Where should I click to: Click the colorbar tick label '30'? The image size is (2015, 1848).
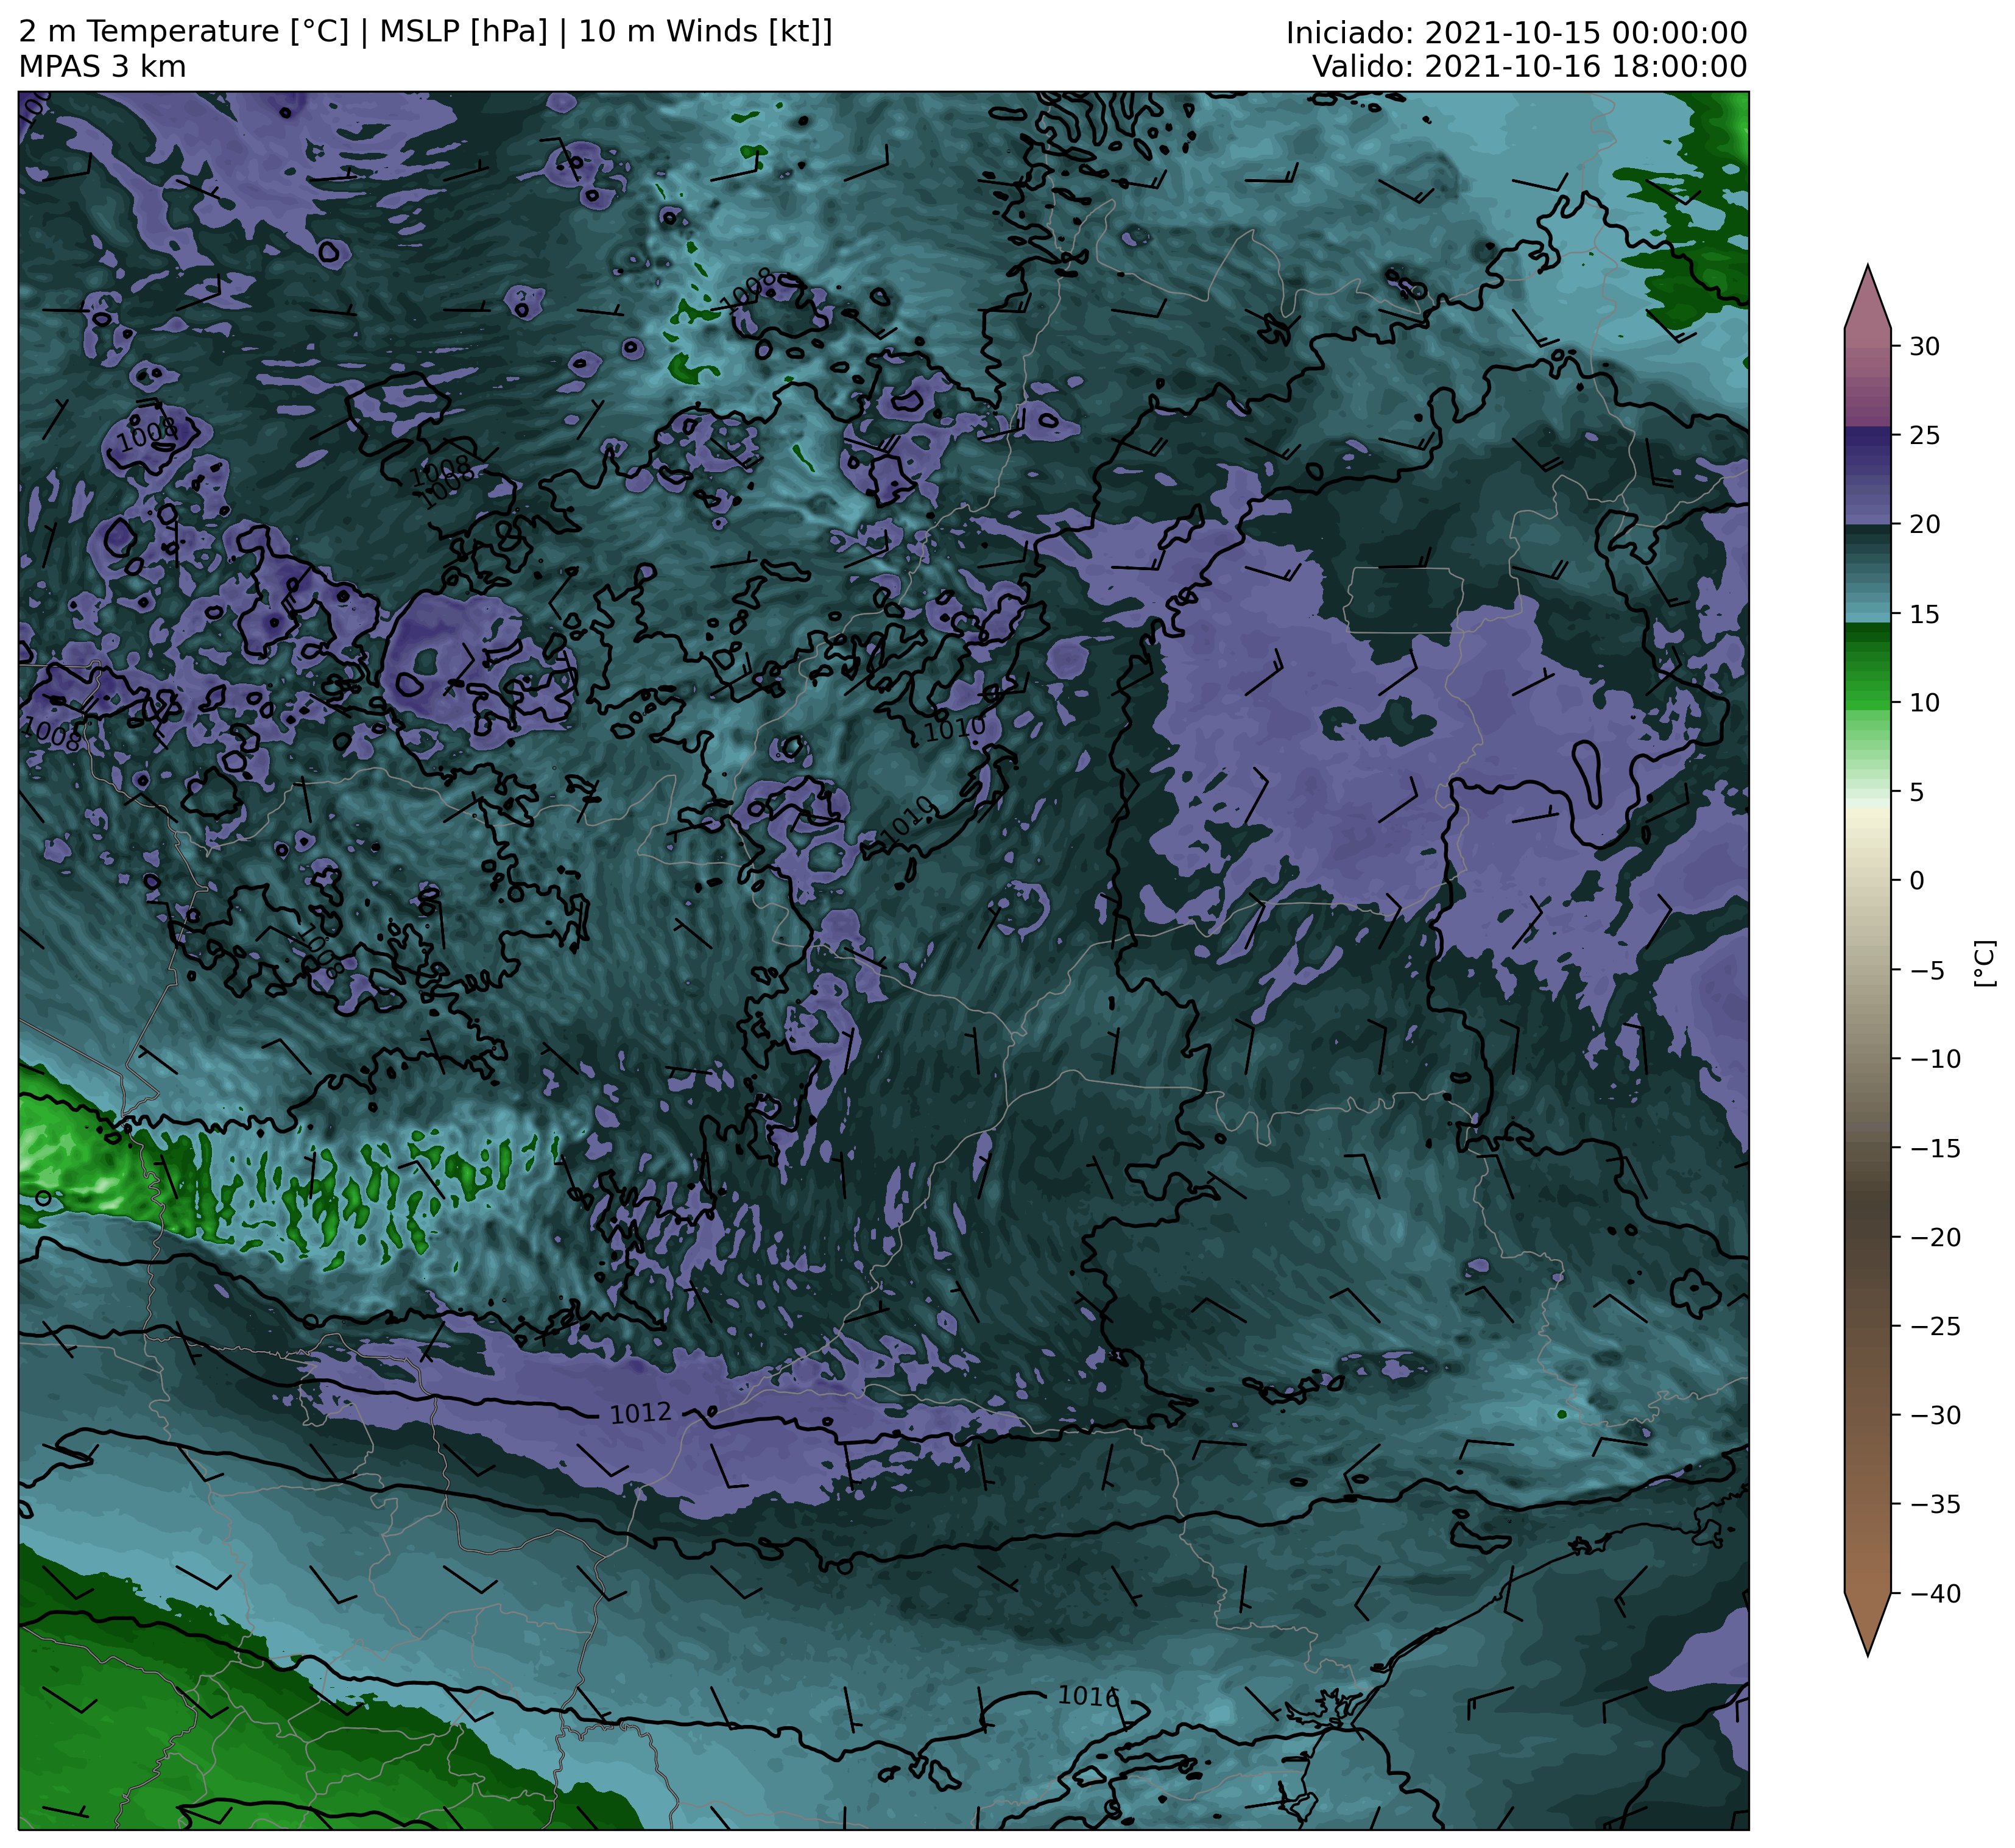point(1924,347)
